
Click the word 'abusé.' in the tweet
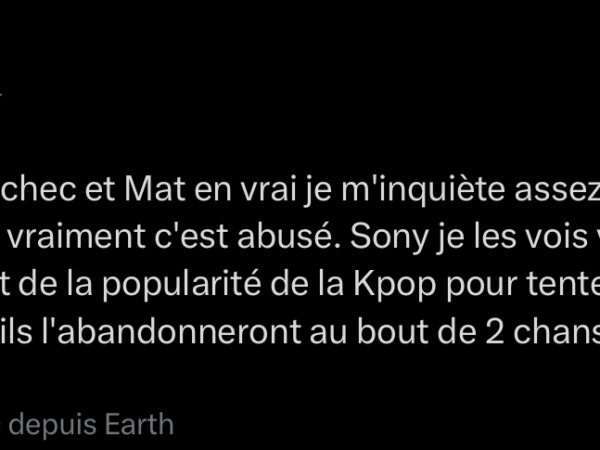pyautogui.click(x=289, y=236)
